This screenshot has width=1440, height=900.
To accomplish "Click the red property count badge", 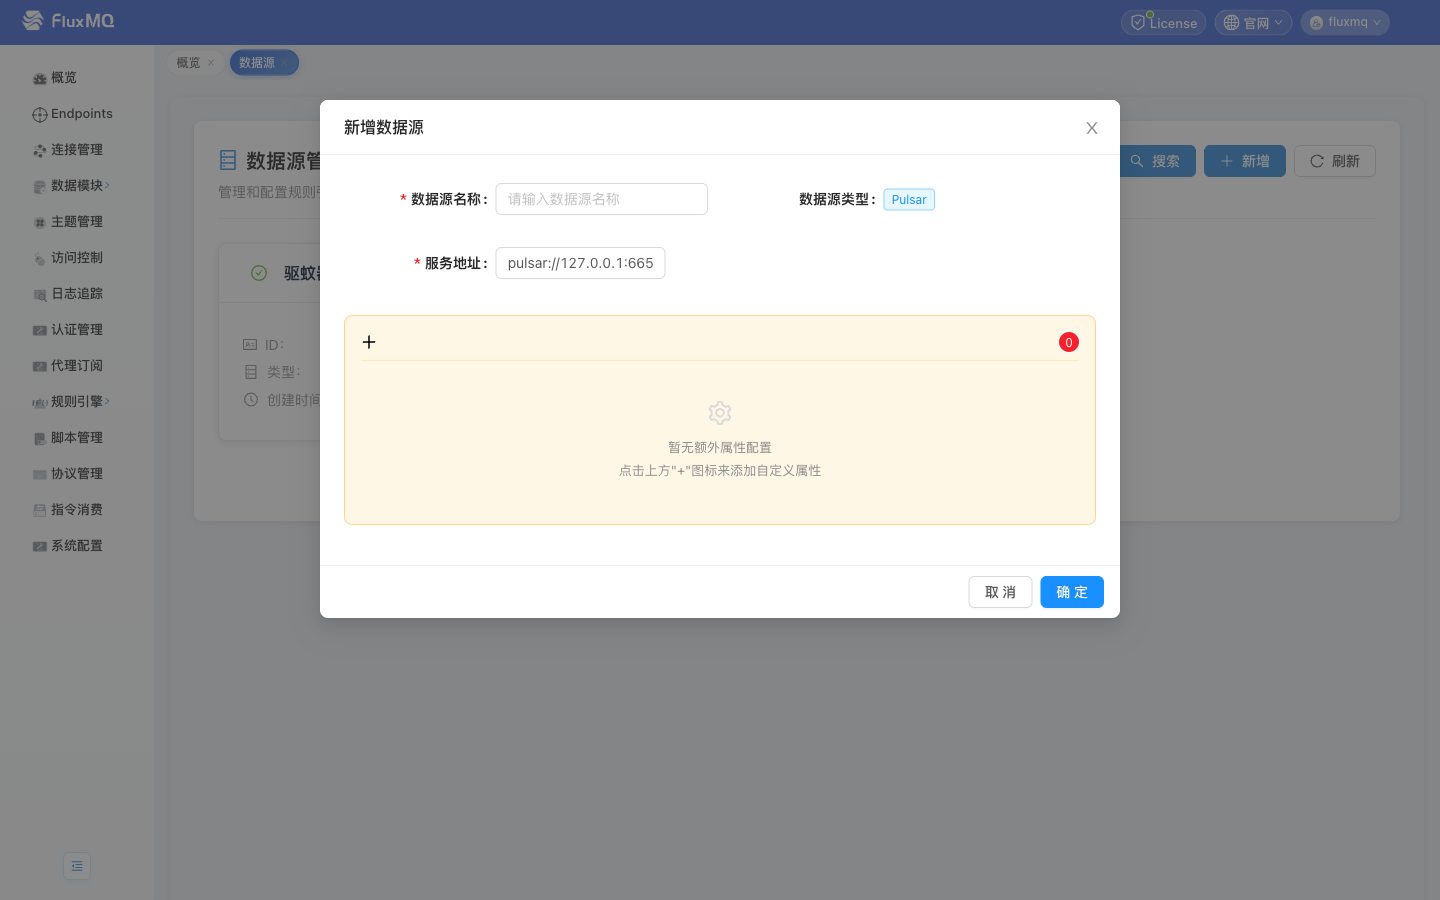I will pos(1068,343).
